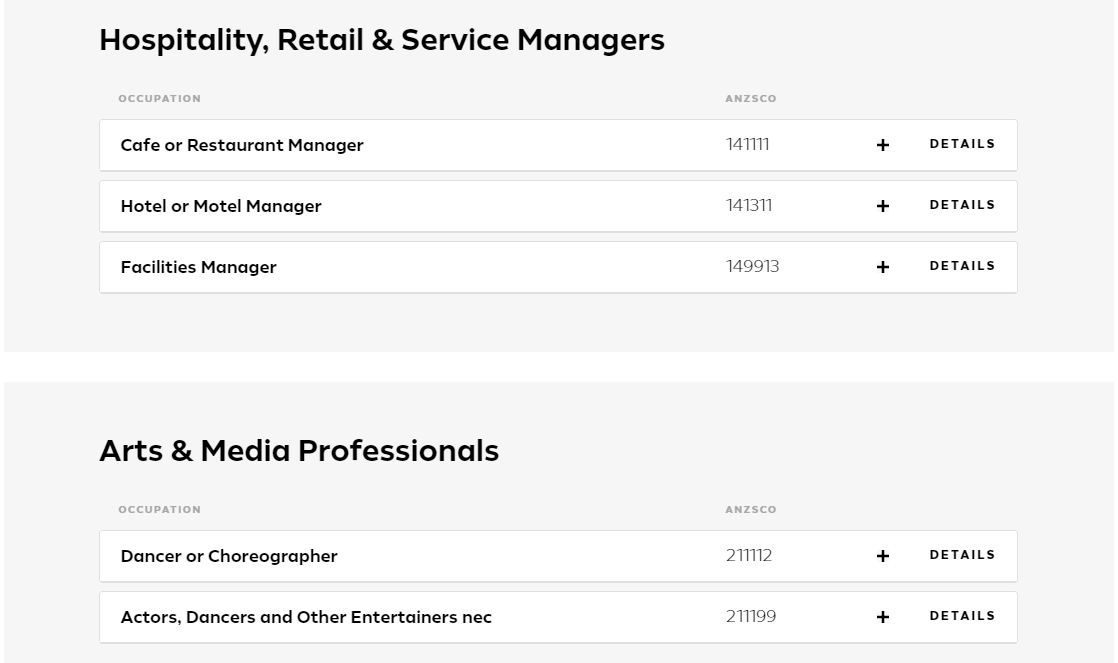Open DETAILS for Facilities Manager

click(x=962, y=266)
